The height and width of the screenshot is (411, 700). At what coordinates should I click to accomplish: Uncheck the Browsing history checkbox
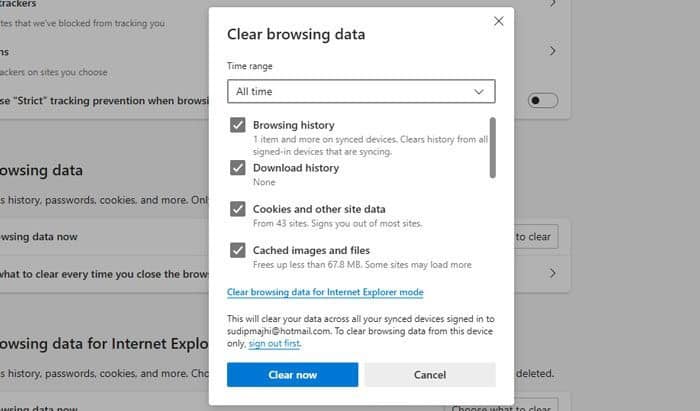(x=238, y=125)
